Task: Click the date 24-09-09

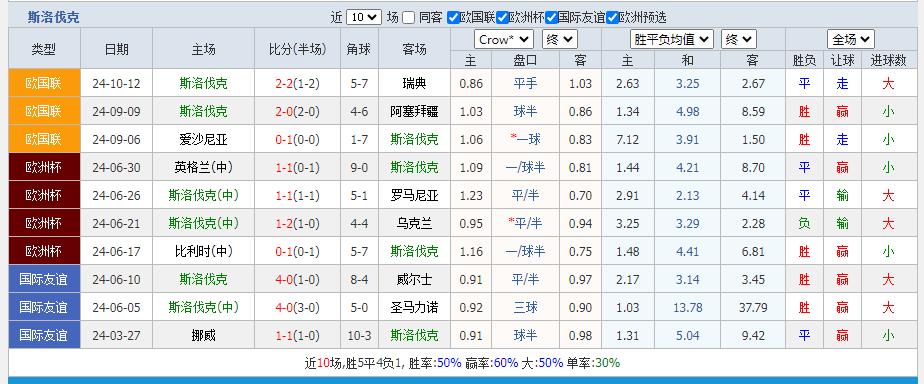Action: (117, 111)
